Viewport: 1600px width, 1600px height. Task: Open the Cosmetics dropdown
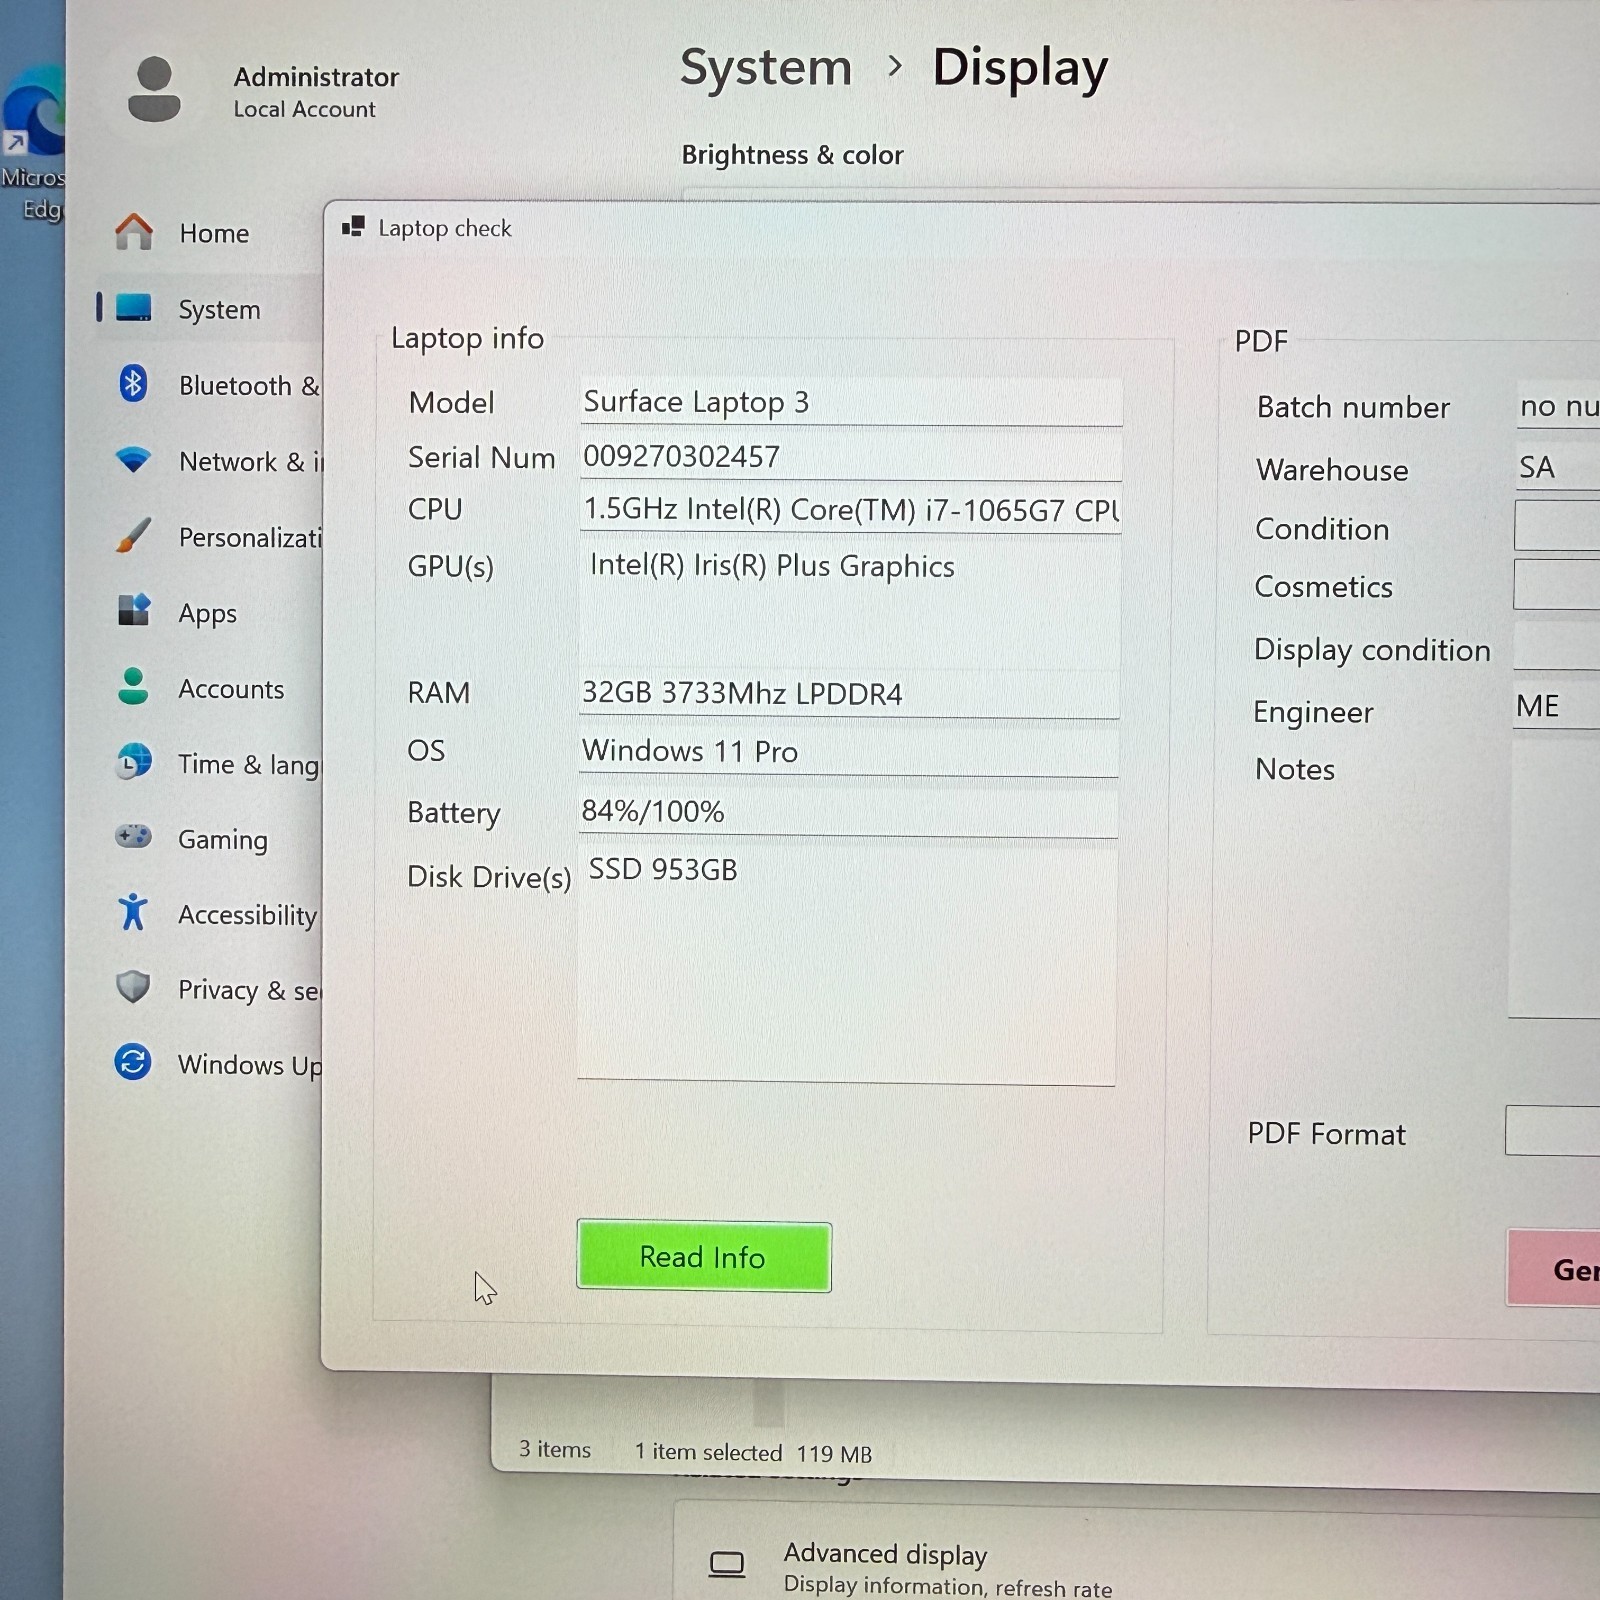[1556, 584]
